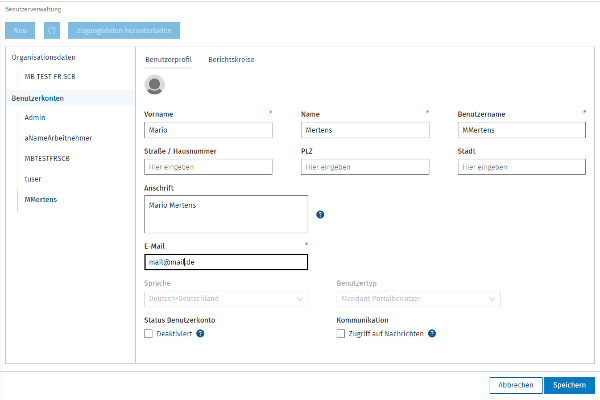
Task: Click the PLZ input field
Action: [365, 167]
